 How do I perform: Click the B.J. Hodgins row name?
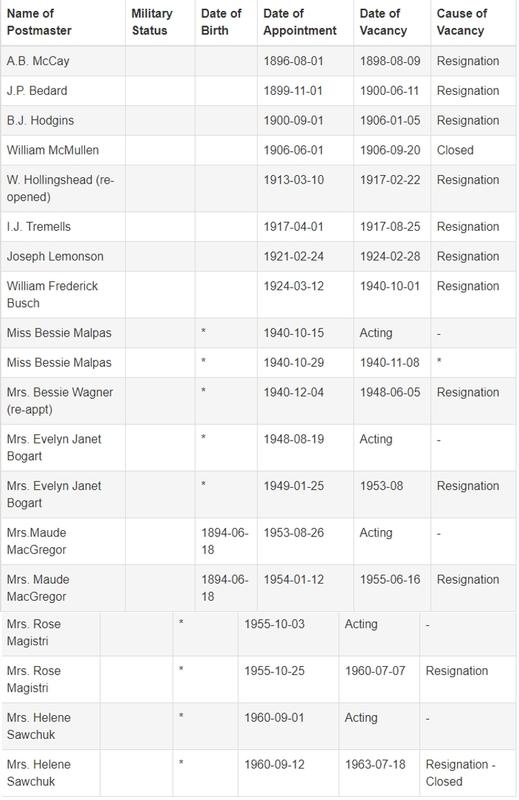click(40, 120)
